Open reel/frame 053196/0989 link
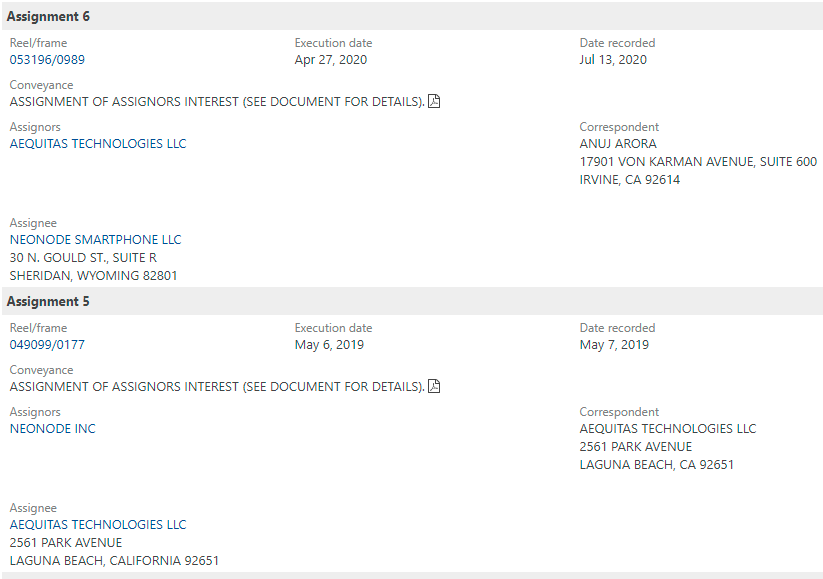Screen dimensions: 823x579 (x=47, y=60)
